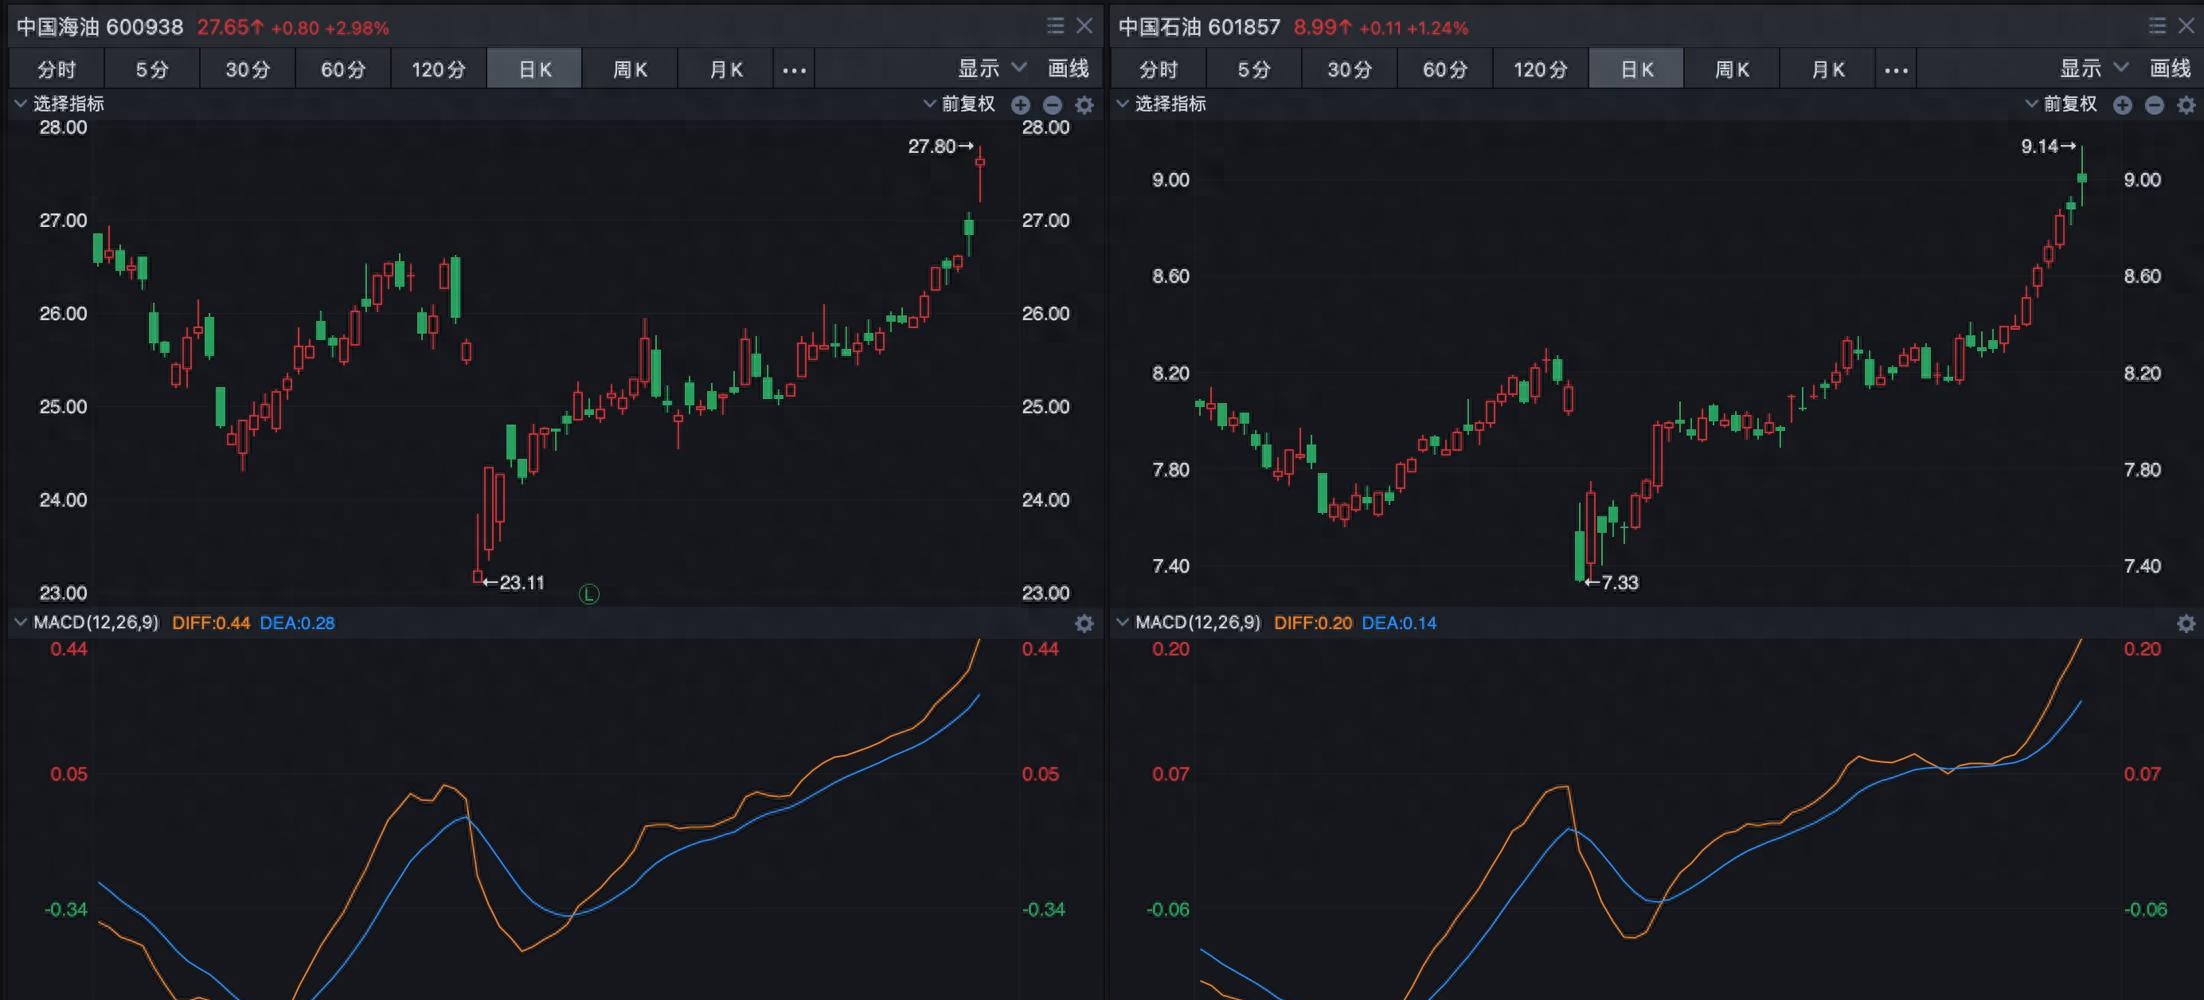Select 周K tab in 中国海油 panel
This screenshot has height=1000, width=2204.
point(630,70)
